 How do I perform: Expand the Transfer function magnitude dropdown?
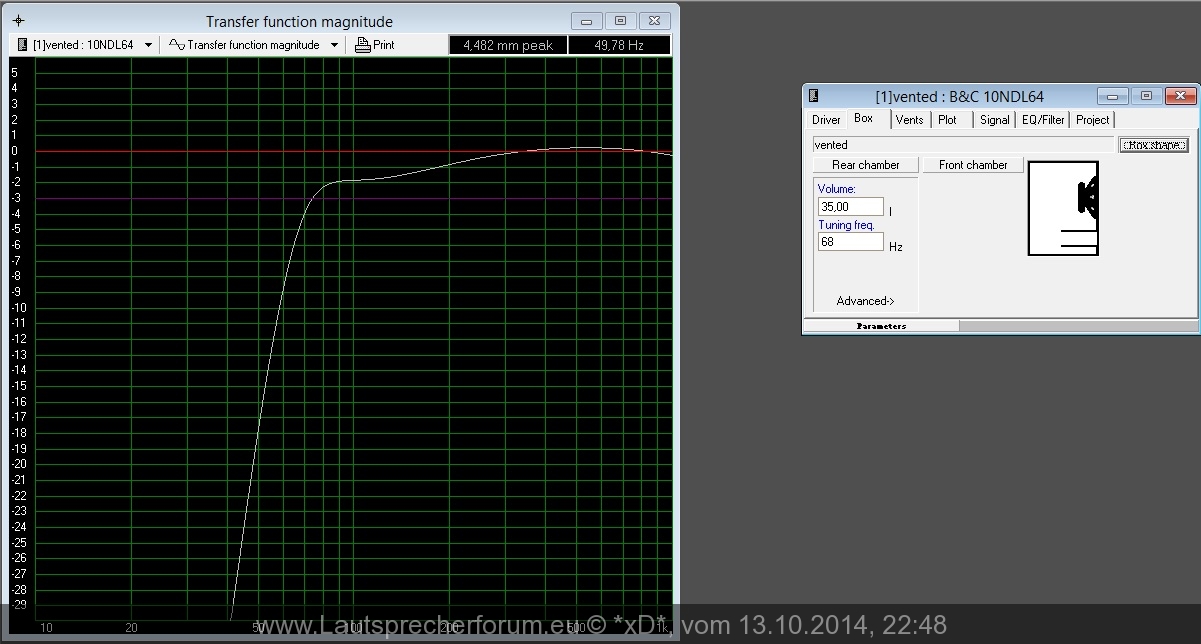tap(334, 45)
